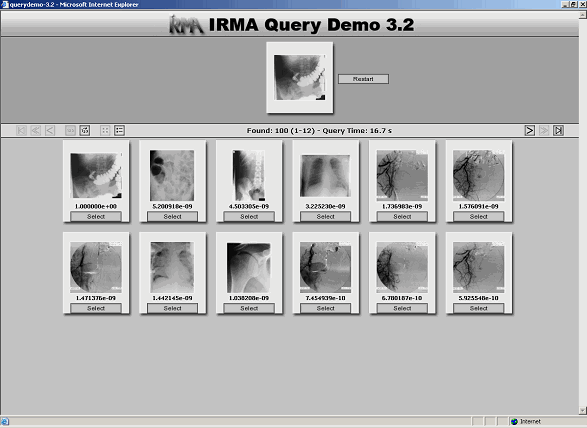The height and width of the screenshot is (428, 587).
Task: Click the IRMA logo in header
Action: click(186, 25)
